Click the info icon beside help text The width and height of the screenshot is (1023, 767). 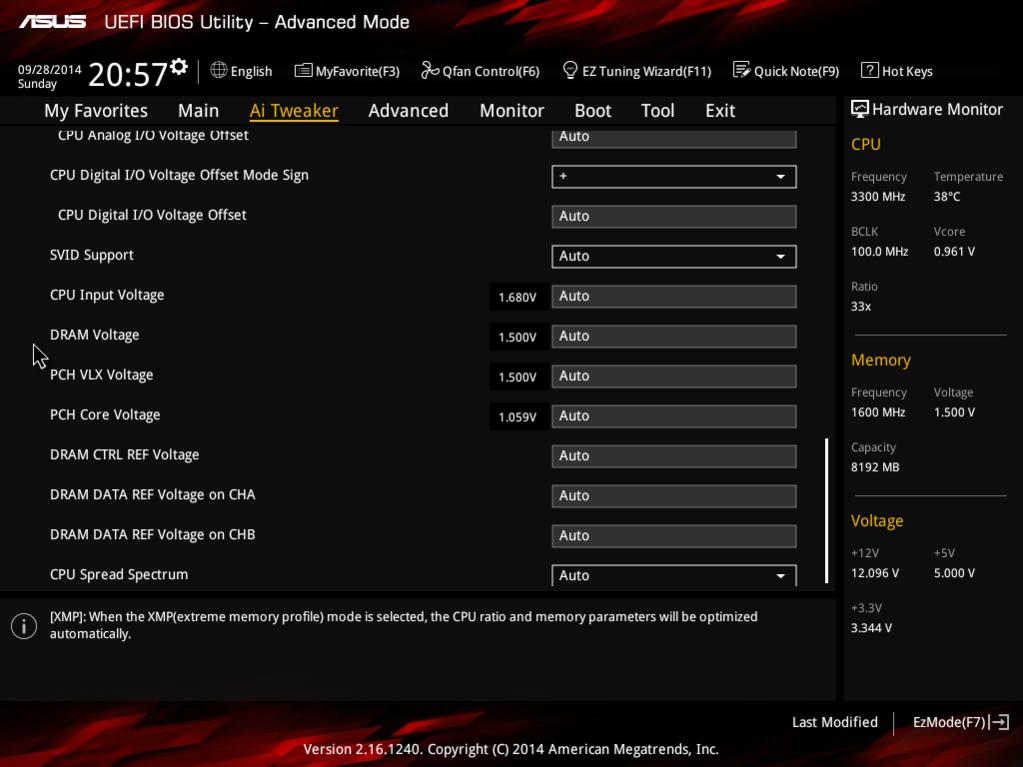click(24, 626)
